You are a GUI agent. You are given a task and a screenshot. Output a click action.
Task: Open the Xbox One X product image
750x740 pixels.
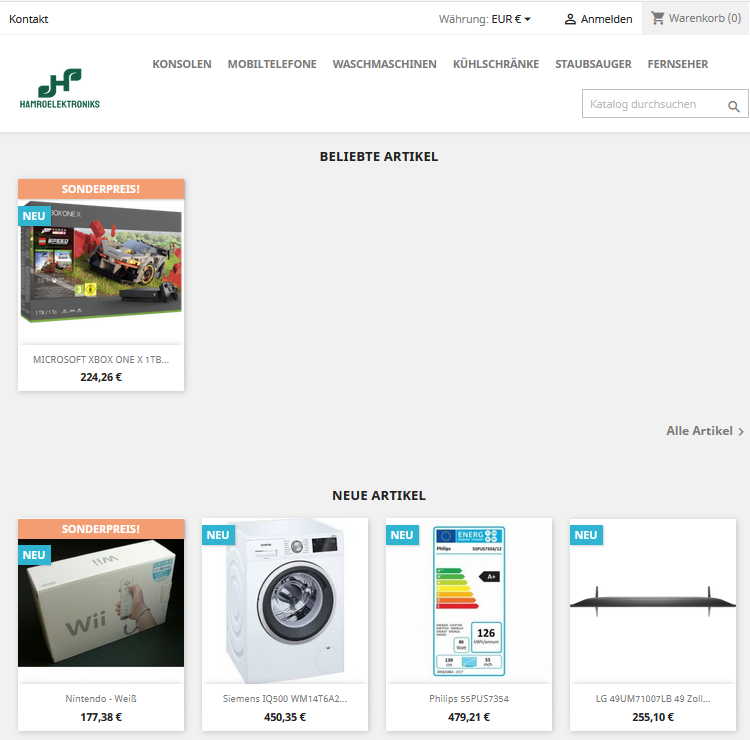[101, 262]
